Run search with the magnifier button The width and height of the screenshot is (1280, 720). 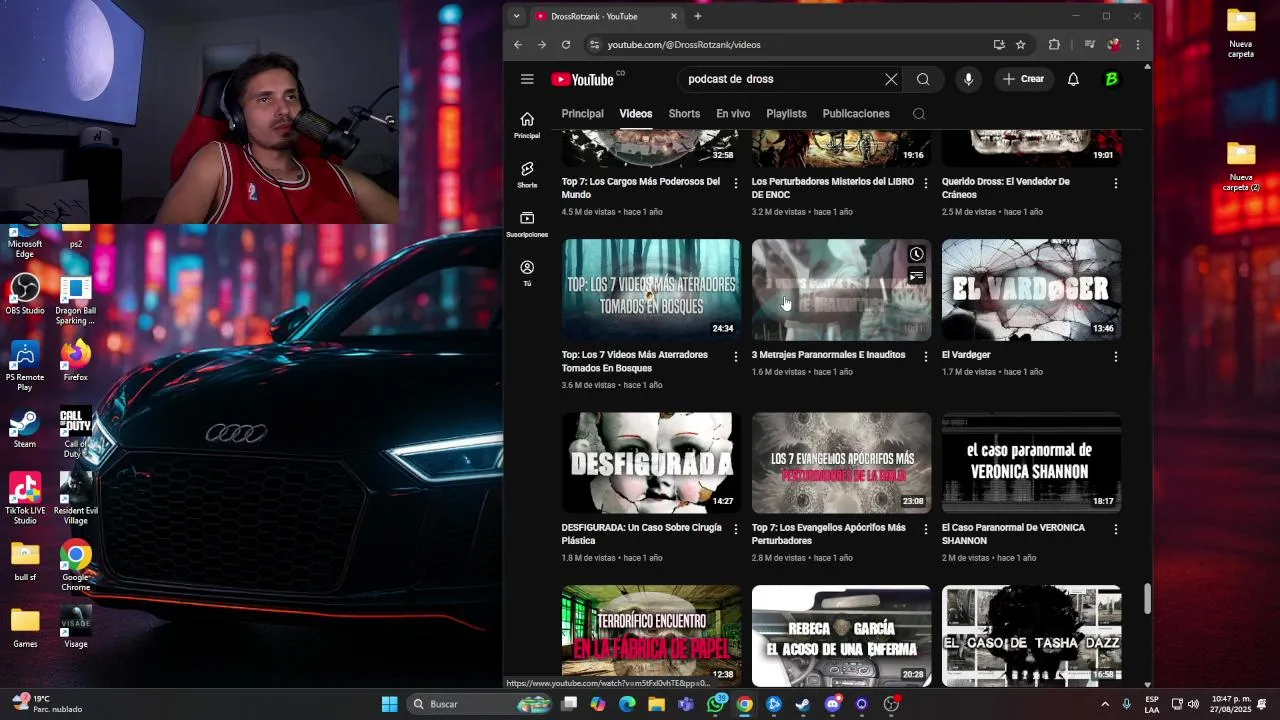(x=923, y=79)
